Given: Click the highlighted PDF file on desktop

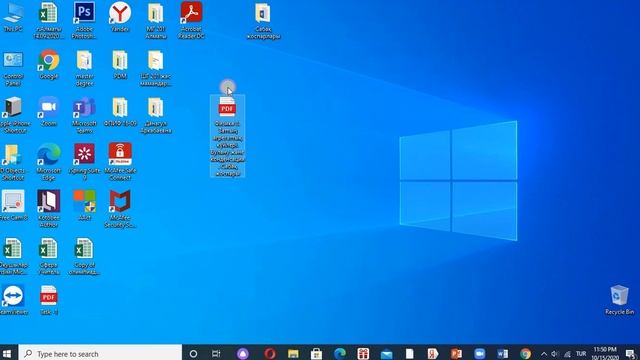Looking at the screenshot, I should (x=227, y=136).
